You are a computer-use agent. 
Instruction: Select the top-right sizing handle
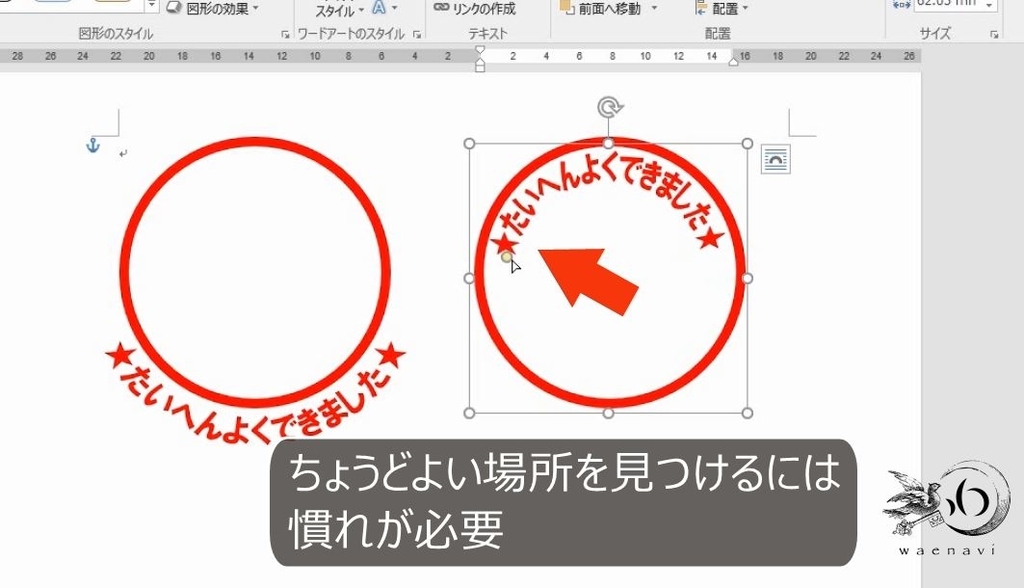tap(747, 144)
